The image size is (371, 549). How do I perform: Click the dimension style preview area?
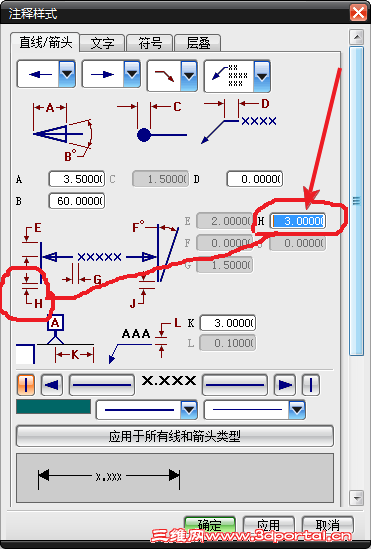pos(175,478)
